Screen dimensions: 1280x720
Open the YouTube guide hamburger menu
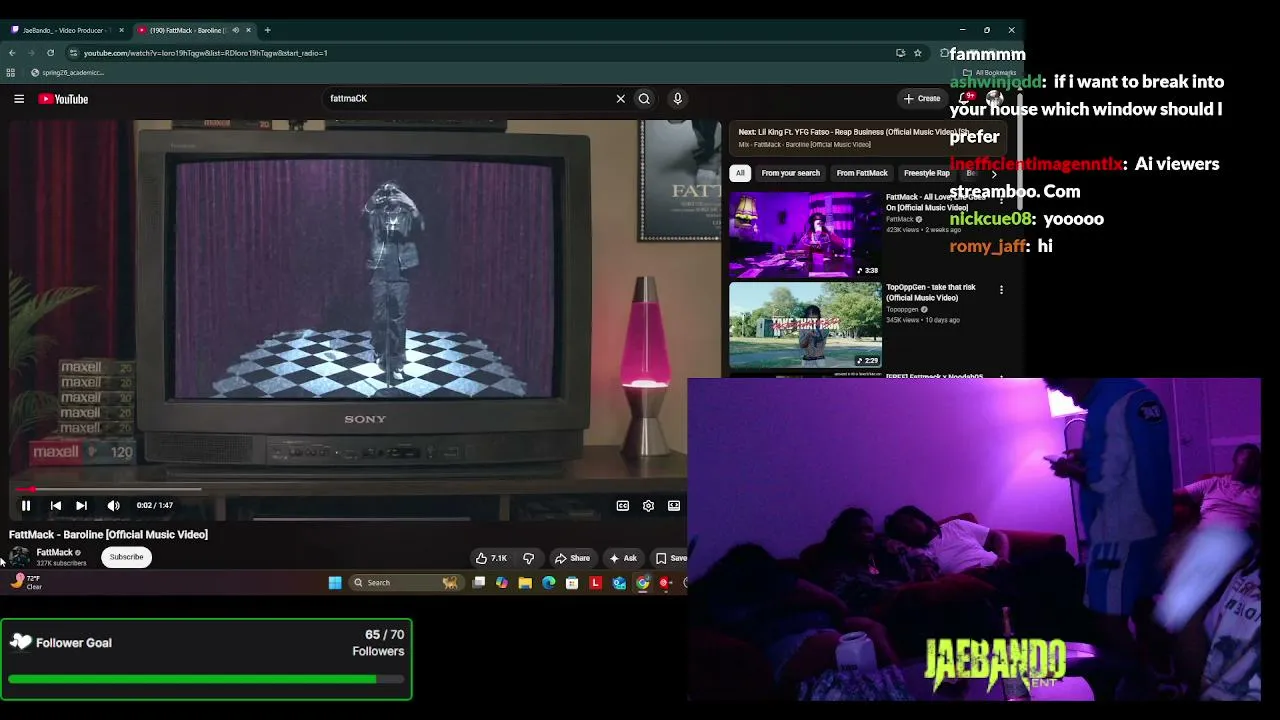19,99
